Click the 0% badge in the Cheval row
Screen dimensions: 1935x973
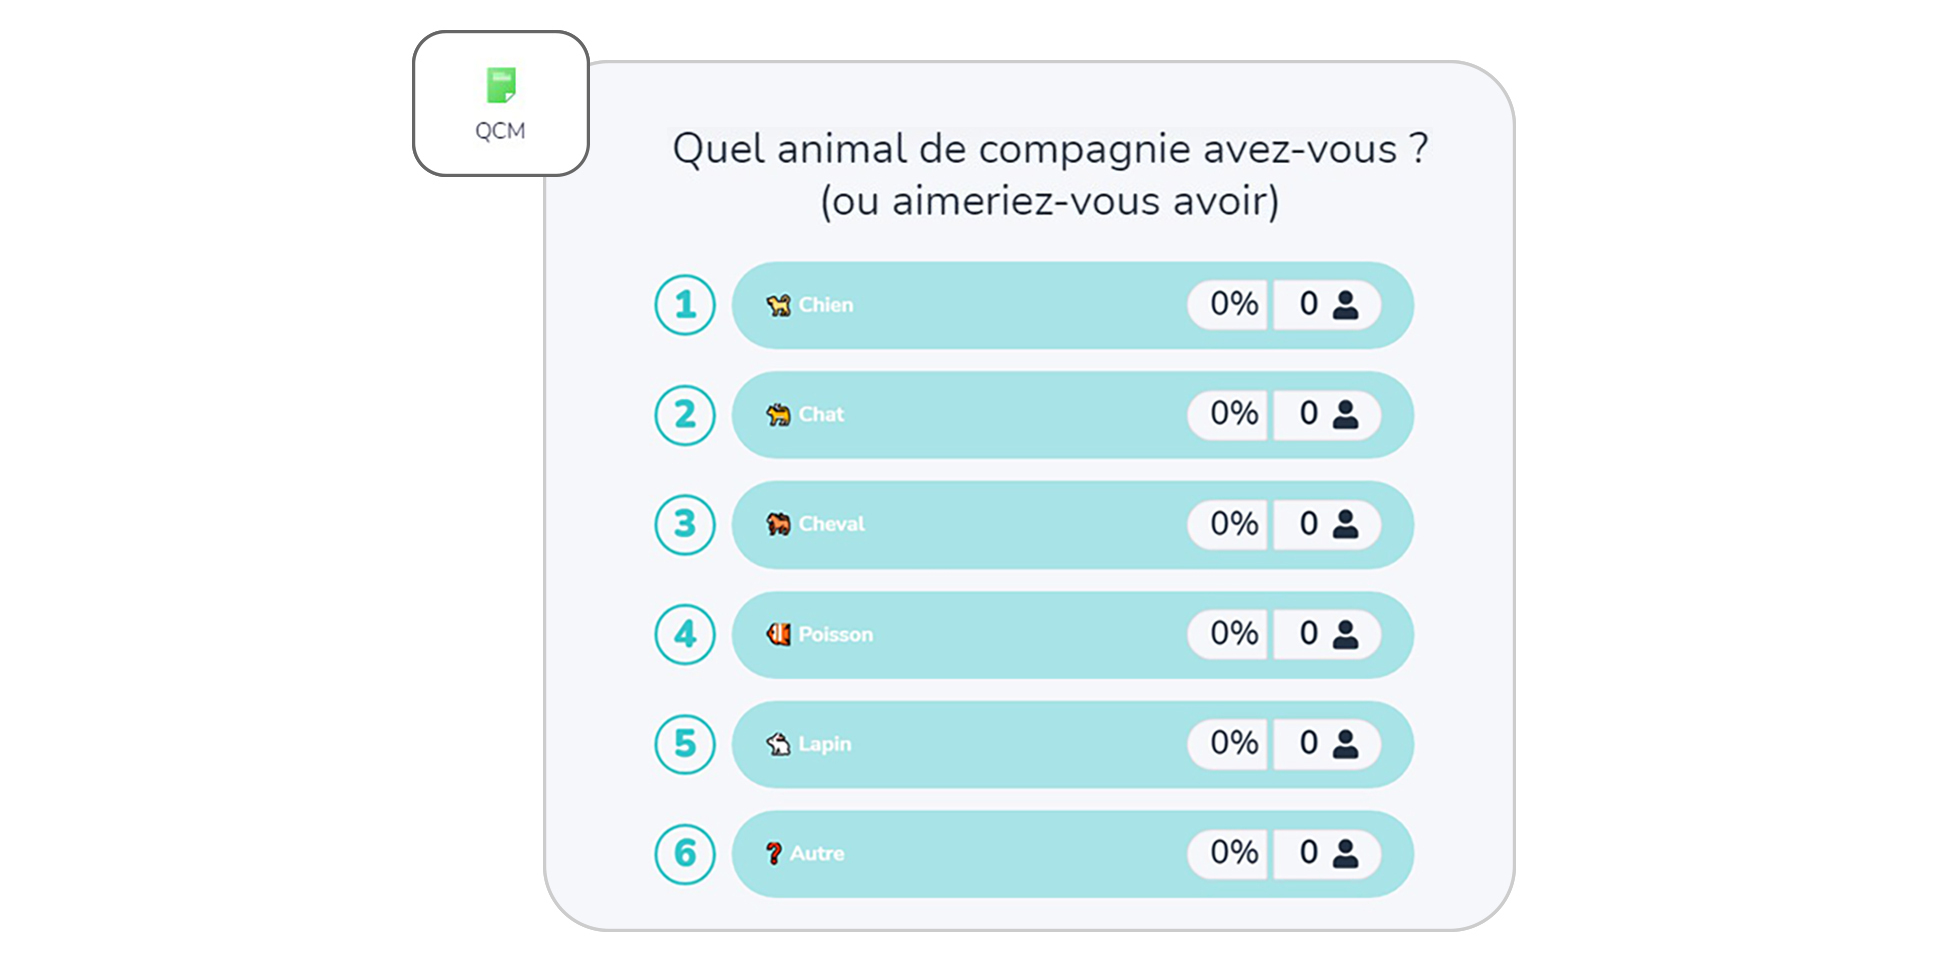coord(1233,524)
